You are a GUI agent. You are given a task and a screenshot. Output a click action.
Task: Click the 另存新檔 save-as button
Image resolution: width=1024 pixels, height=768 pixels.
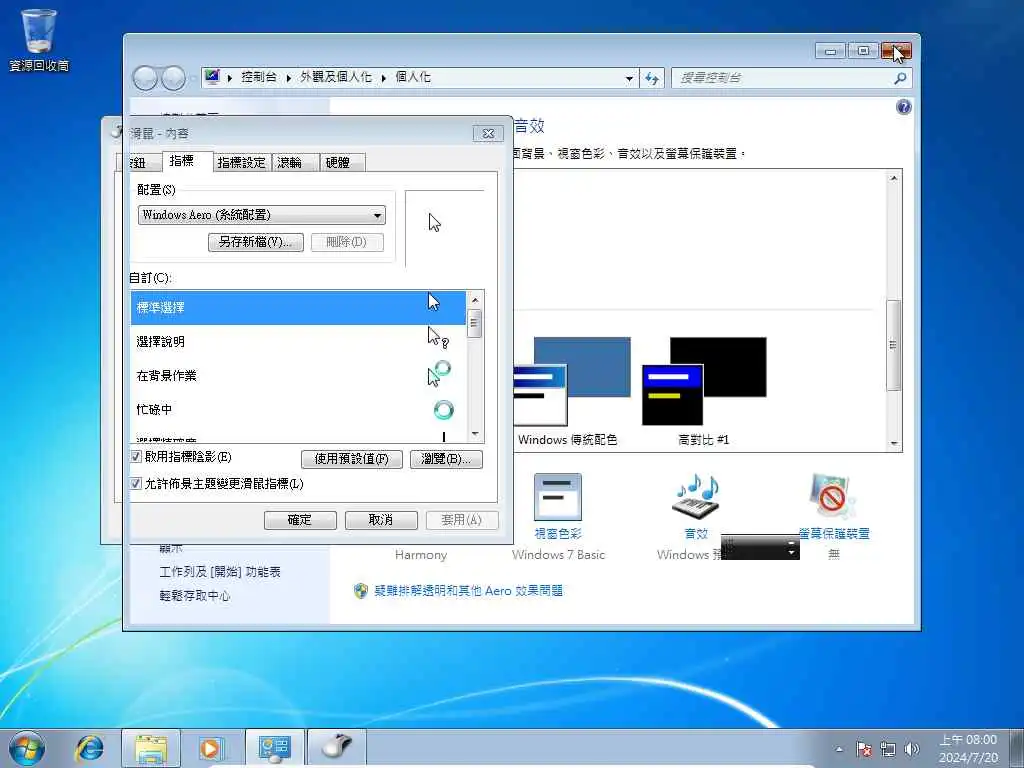click(x=256, y=242)
